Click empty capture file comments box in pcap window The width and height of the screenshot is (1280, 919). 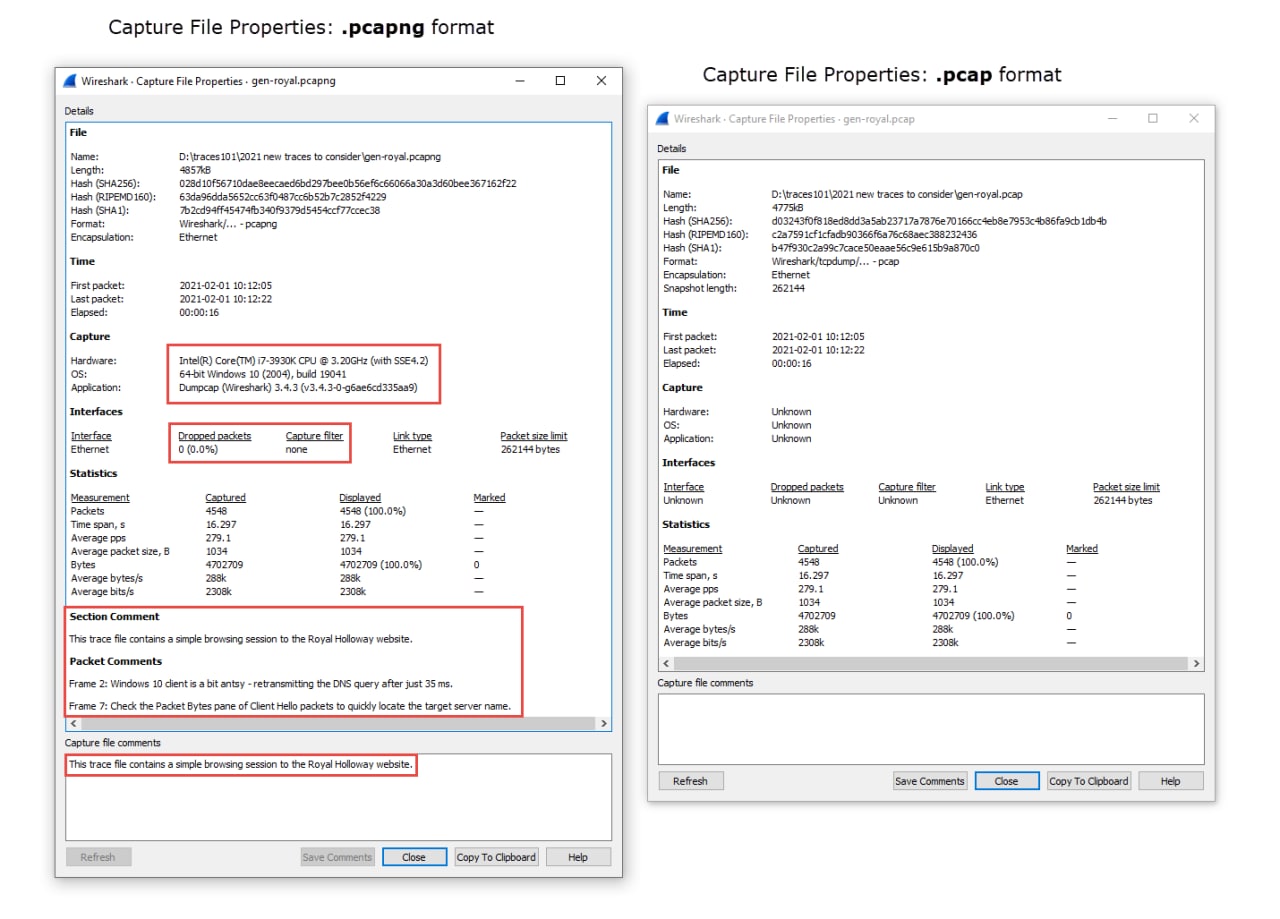pyautogui.click(x=931, y=729)
